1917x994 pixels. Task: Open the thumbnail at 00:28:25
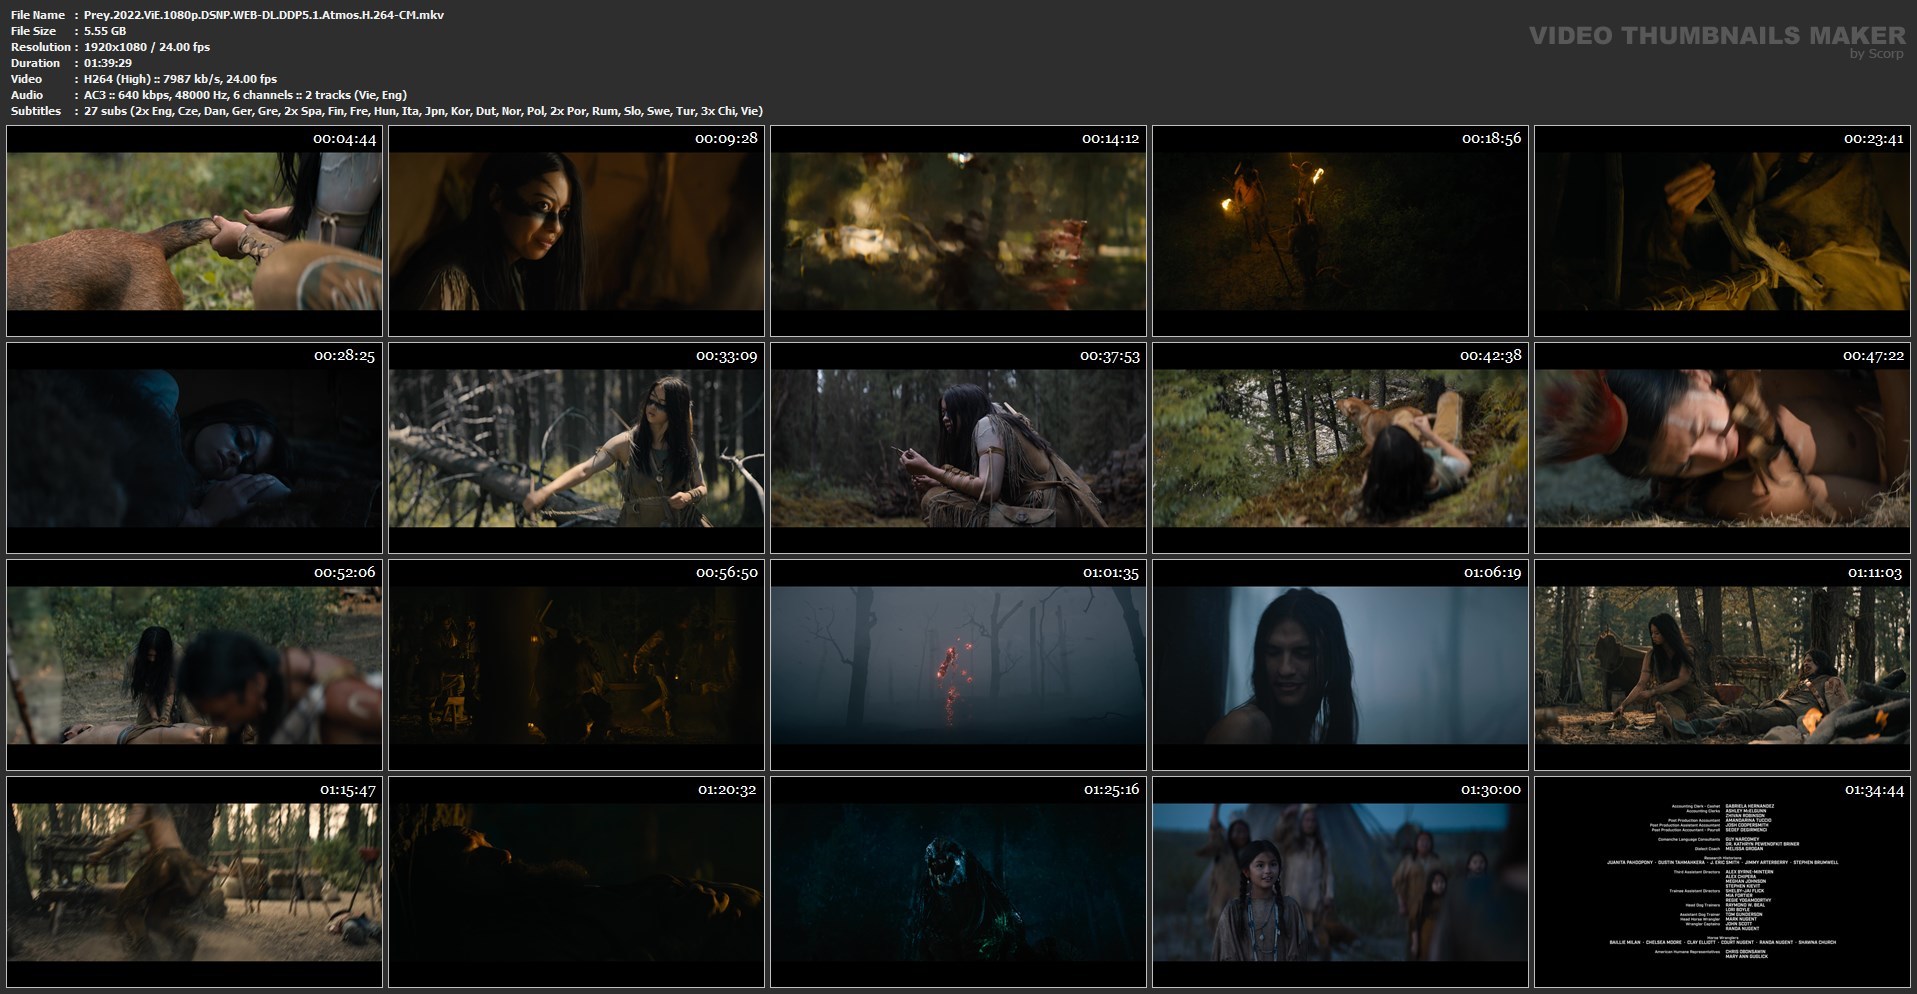(194, 448)
